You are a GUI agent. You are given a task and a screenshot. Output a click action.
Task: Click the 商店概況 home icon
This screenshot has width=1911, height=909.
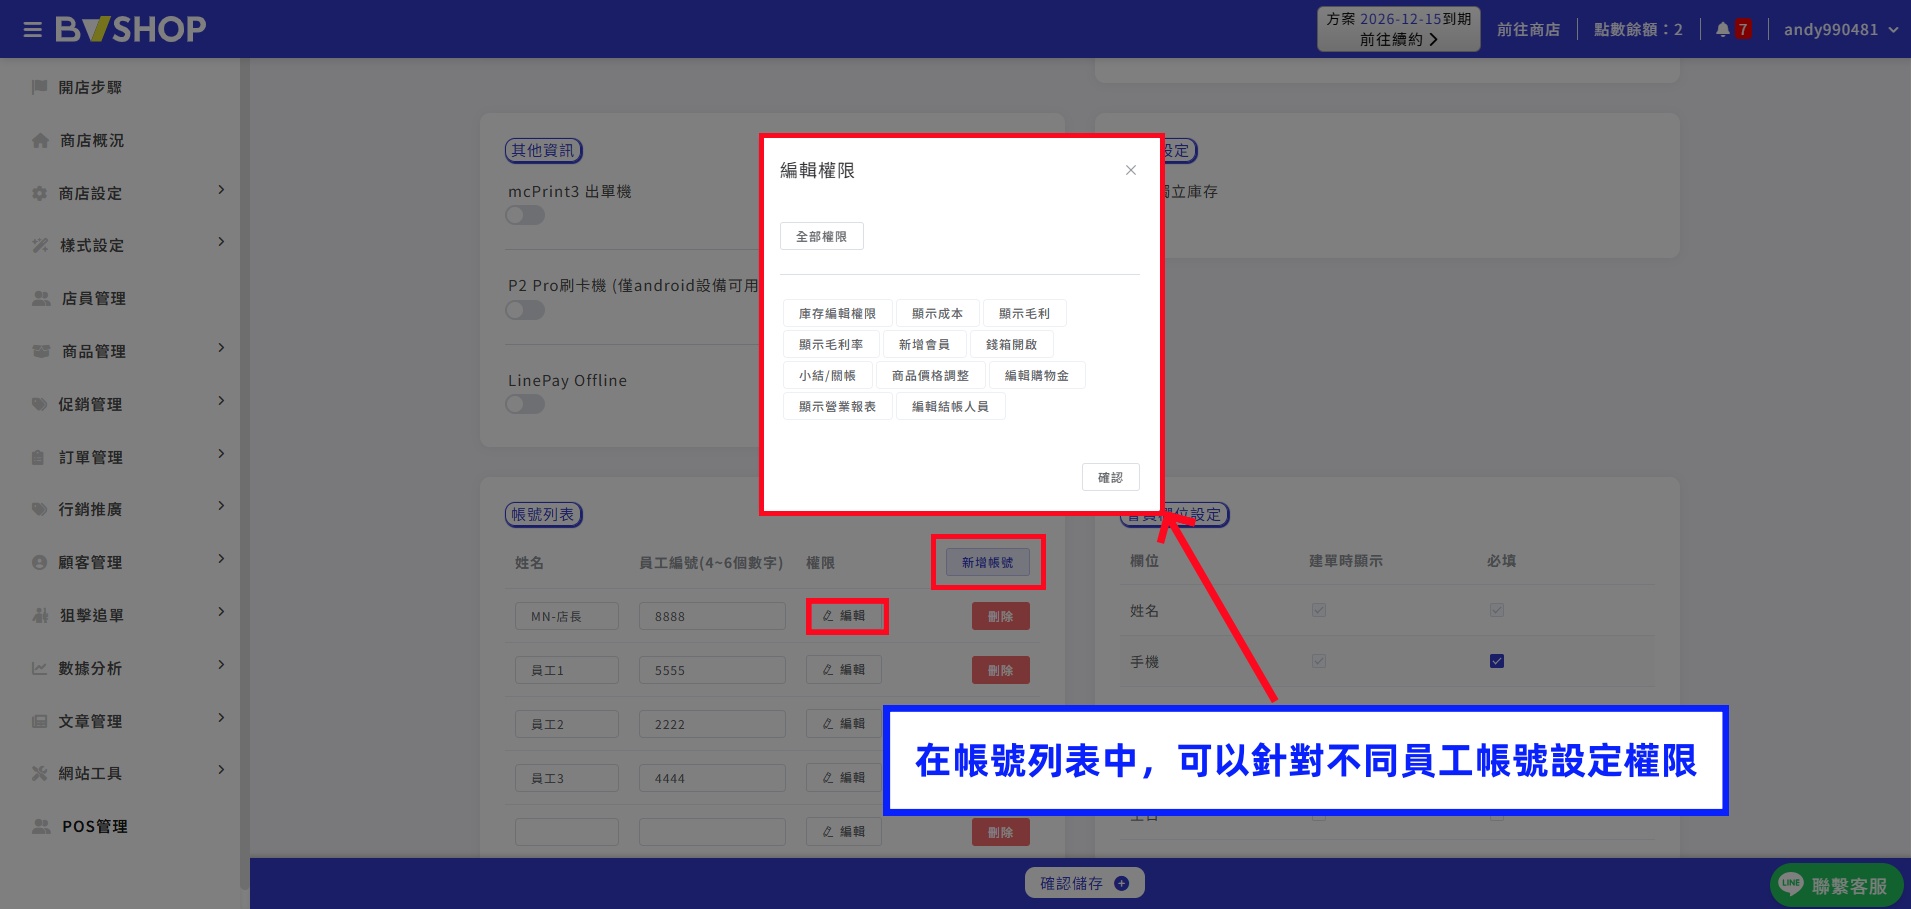[x=40, y=140]
